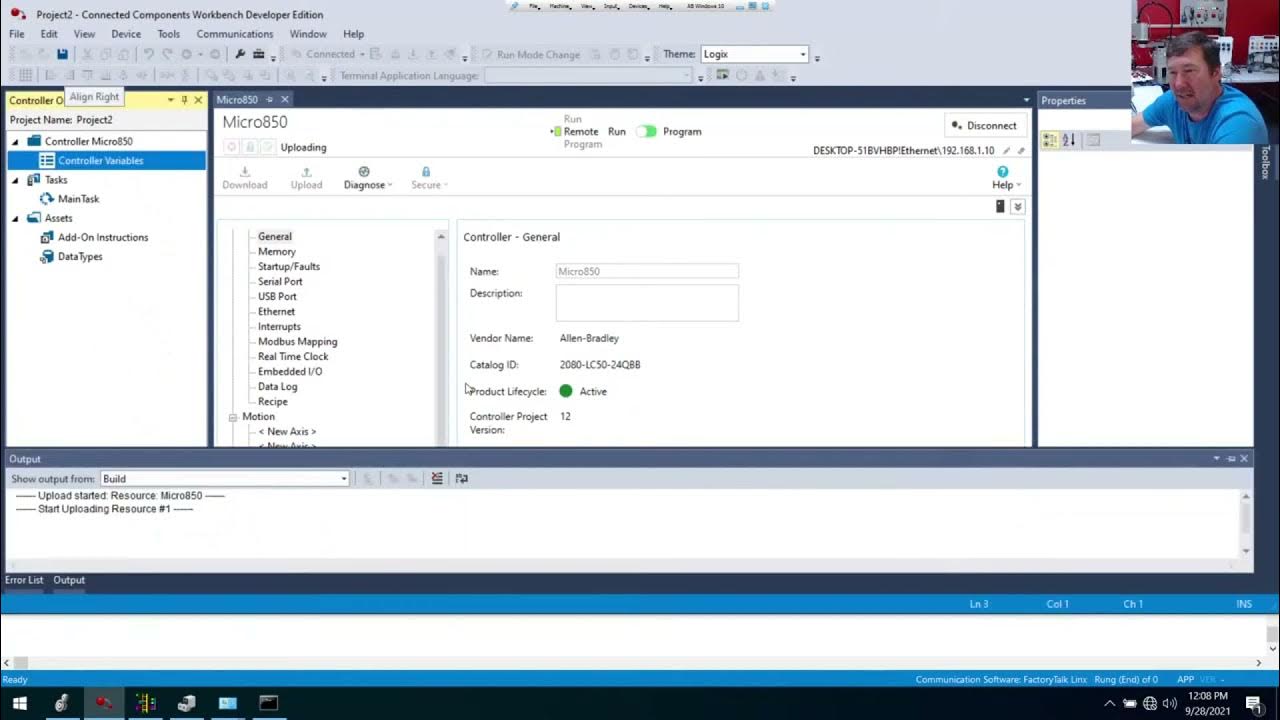Select DataTypes in the tree
Viewport: 1280px width, 720px height.
pyautogui.click(x=80, y=257)
